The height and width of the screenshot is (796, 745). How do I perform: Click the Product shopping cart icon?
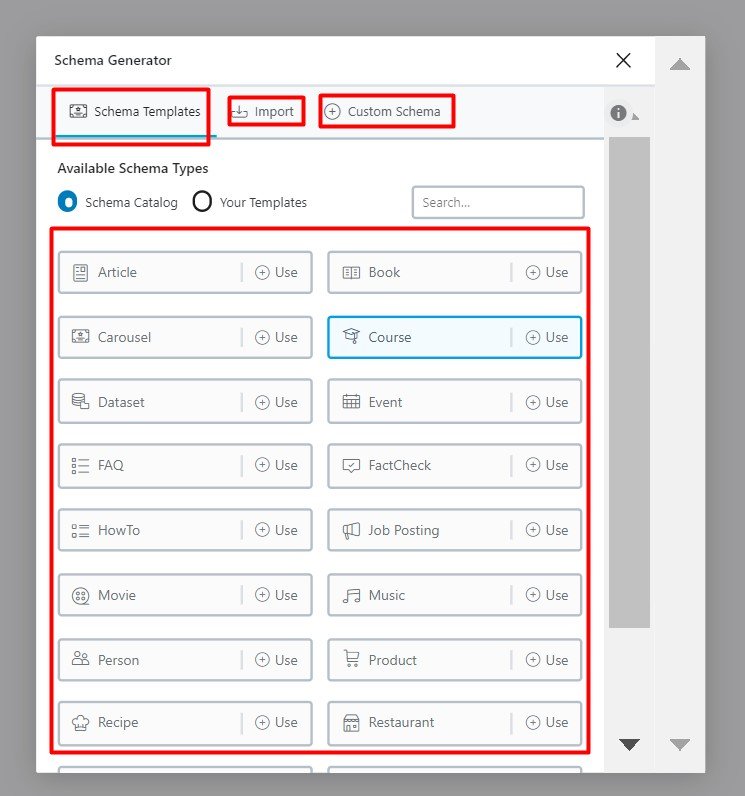coord(351,660)
